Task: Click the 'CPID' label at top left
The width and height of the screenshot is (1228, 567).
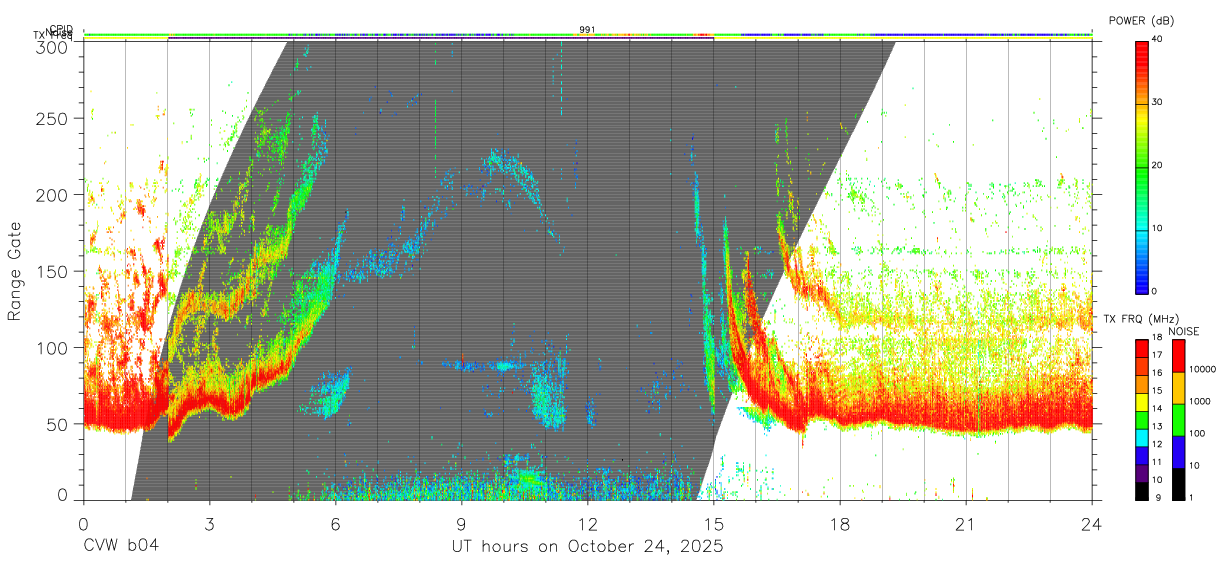Action: [60, 29]
